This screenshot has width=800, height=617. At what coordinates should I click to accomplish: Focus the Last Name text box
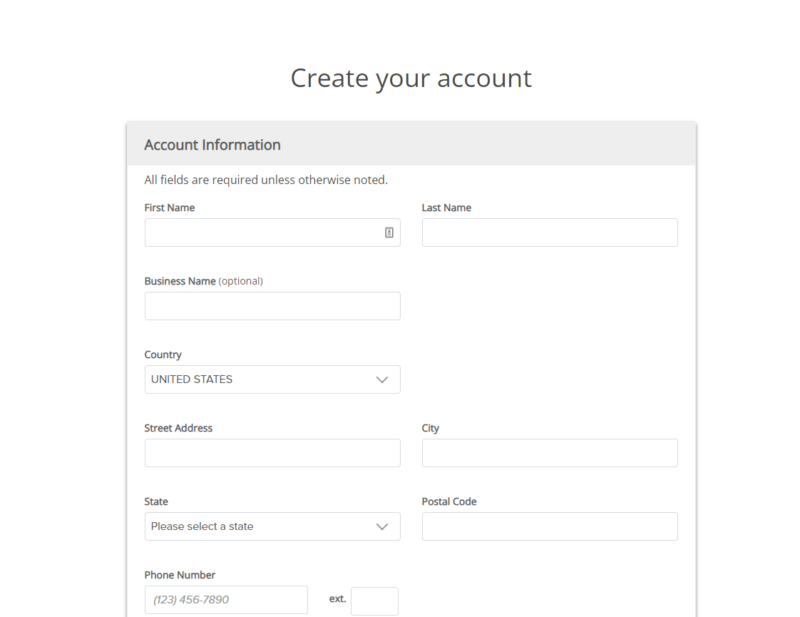[549, 232]
